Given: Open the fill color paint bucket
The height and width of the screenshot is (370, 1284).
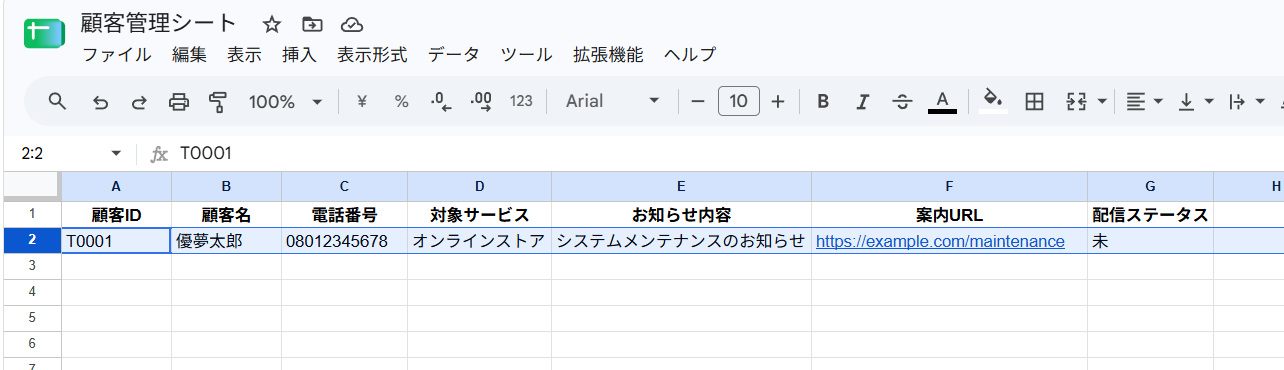Looking at the screenshot, I should 993,101.
